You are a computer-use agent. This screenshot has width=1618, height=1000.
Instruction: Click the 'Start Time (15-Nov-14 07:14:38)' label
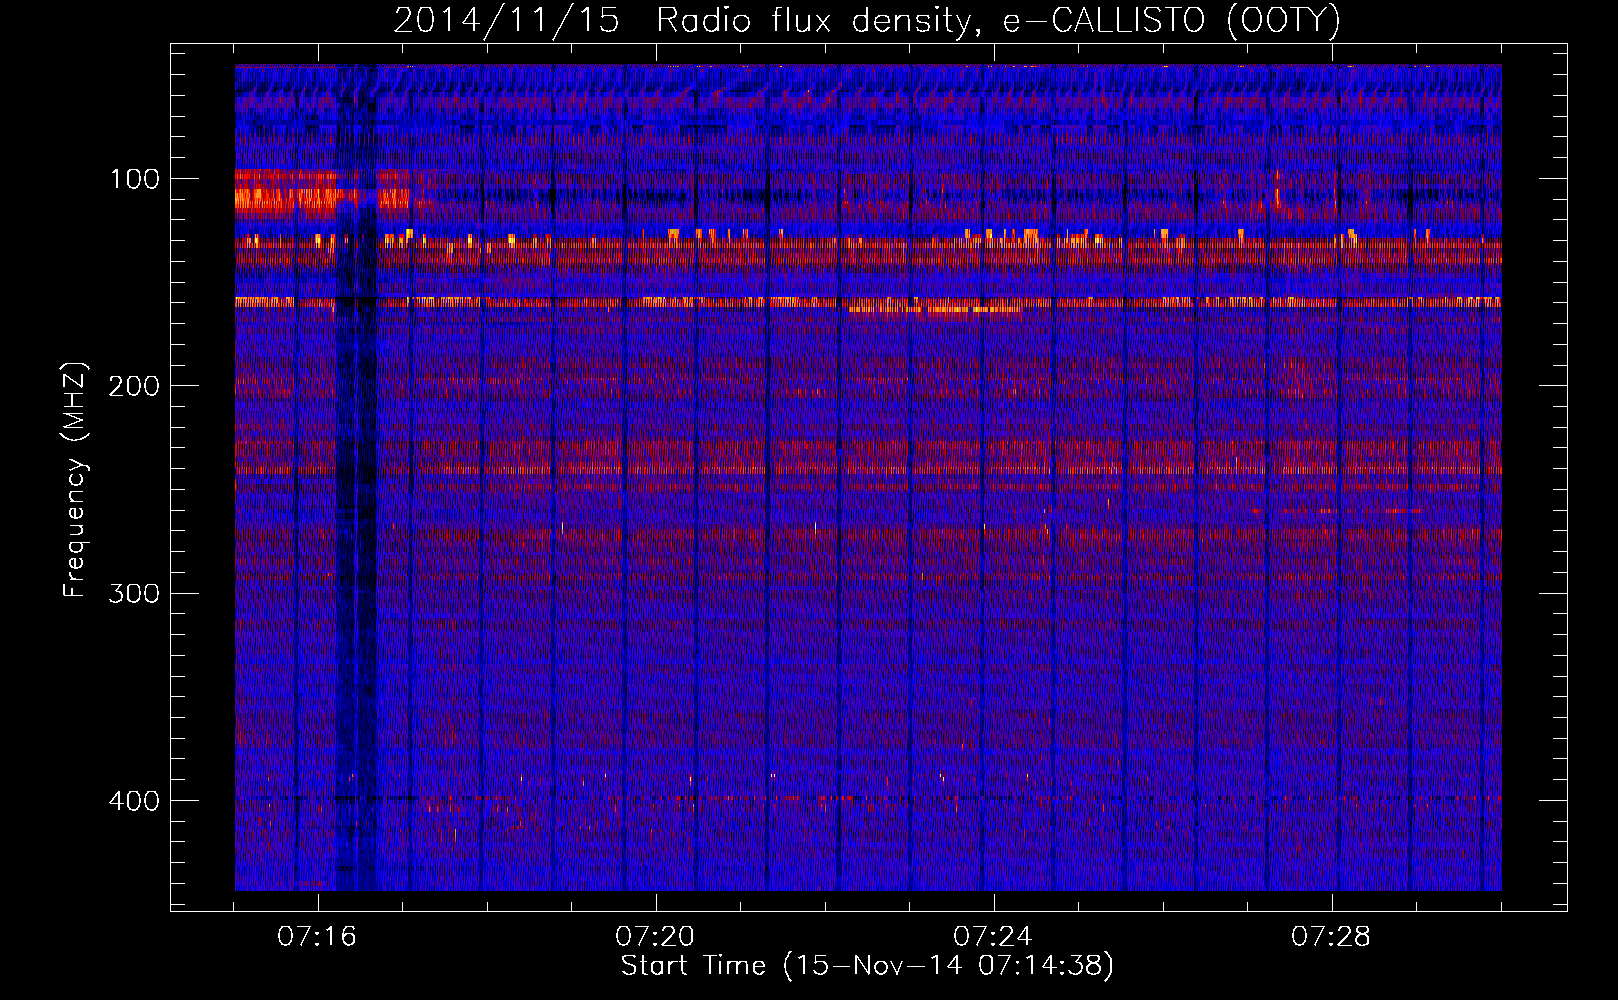tap(867, 966)
